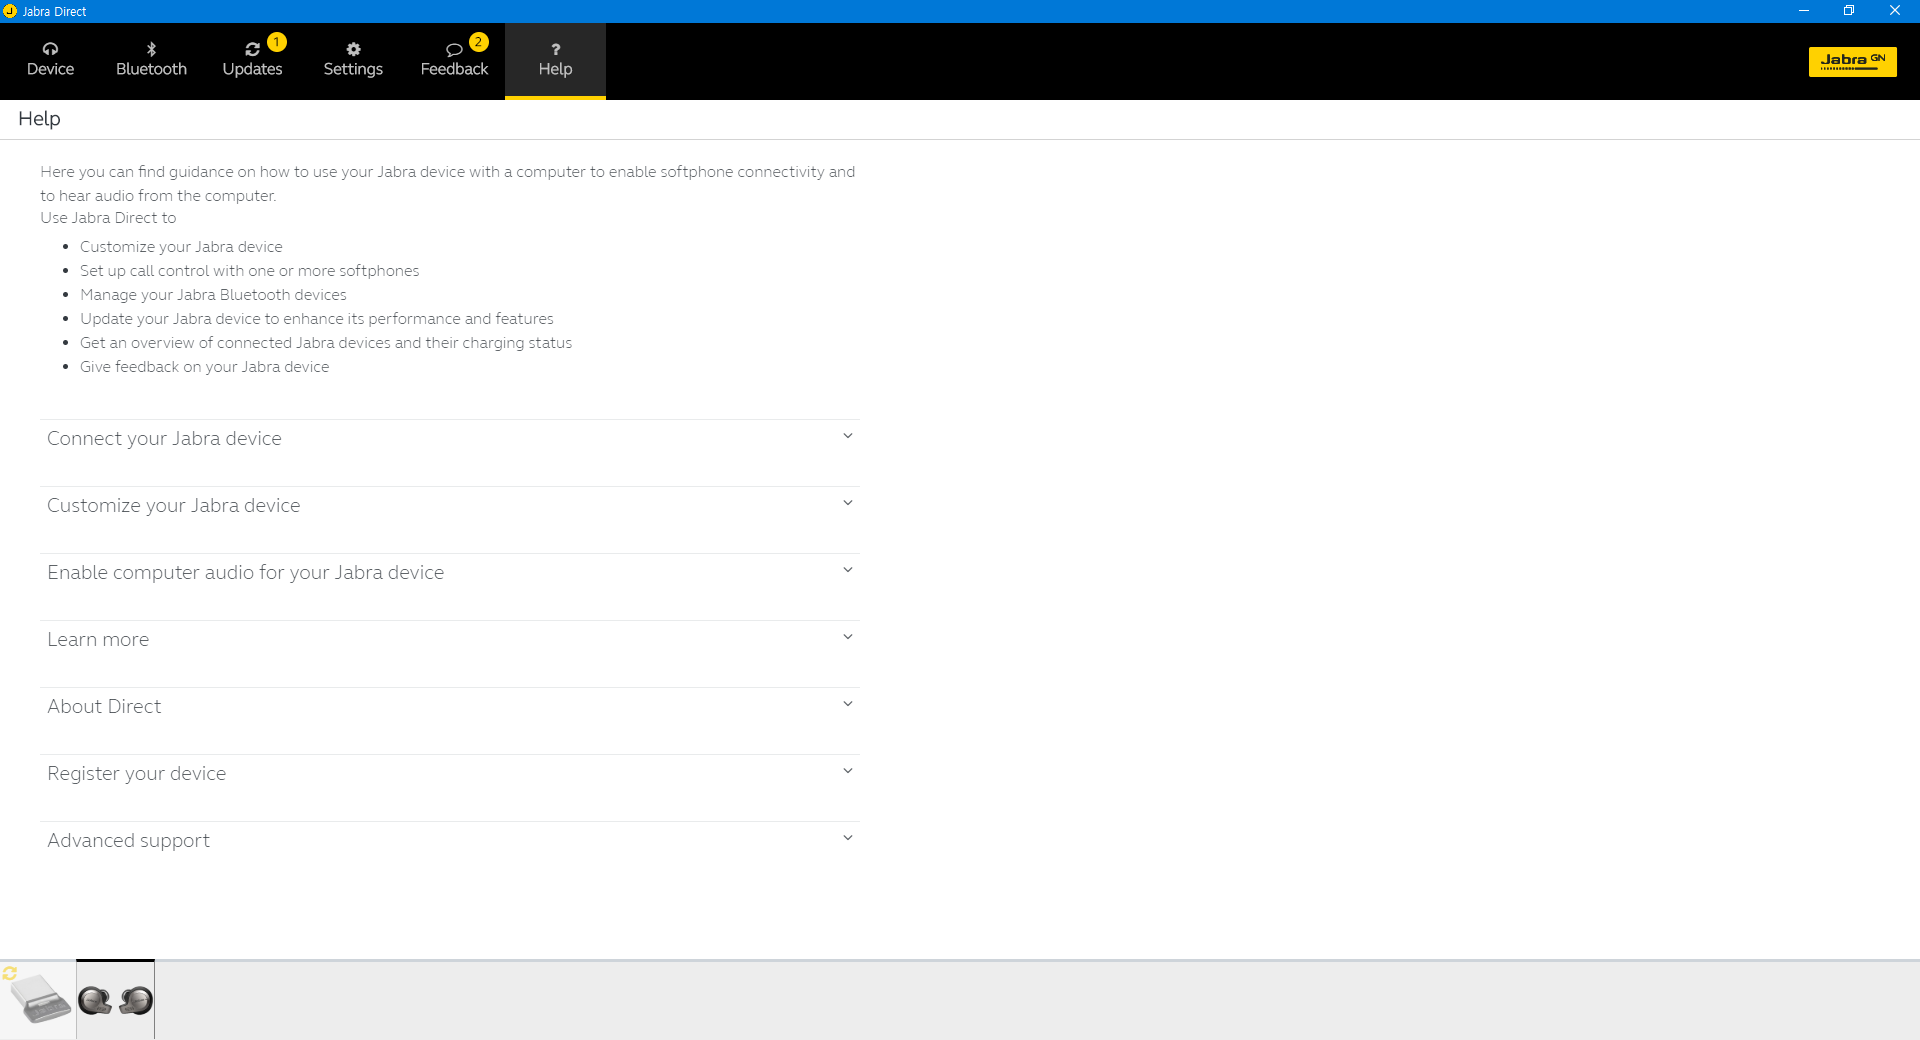Click the Updates refresh arrows icon

click(252, 49)
